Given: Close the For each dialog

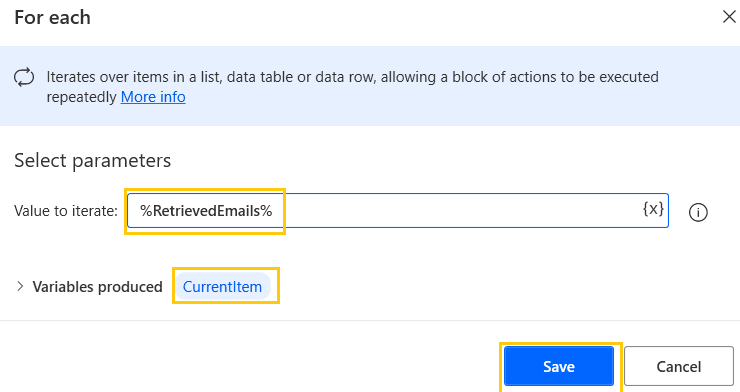Looking at the screenshot, I should (x=729, y=17).
